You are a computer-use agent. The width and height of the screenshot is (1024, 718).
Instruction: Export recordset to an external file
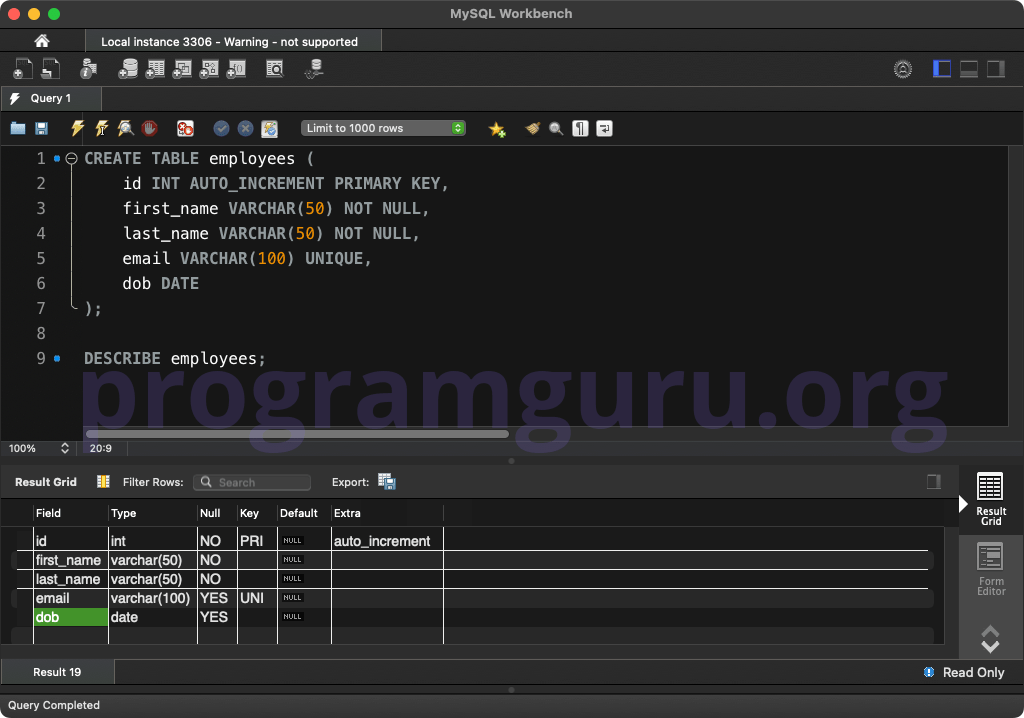click(387, 481)
